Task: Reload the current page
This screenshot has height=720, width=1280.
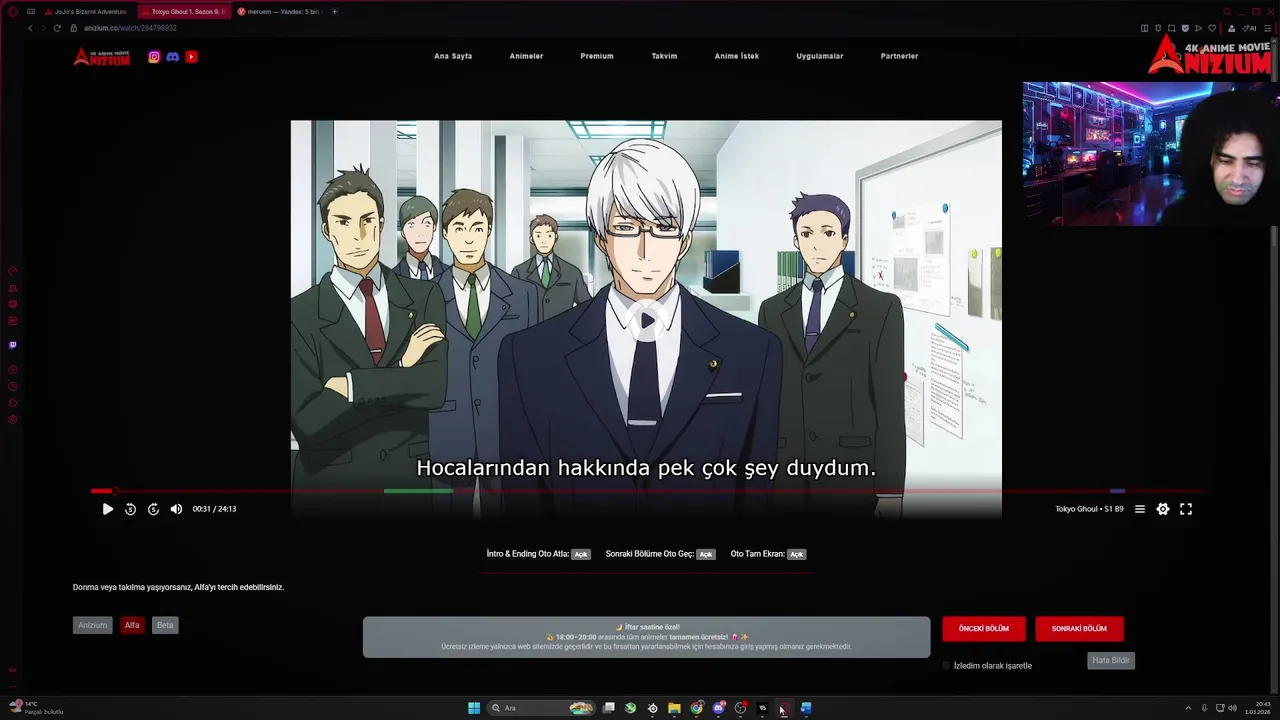Action: pos(57,28)
